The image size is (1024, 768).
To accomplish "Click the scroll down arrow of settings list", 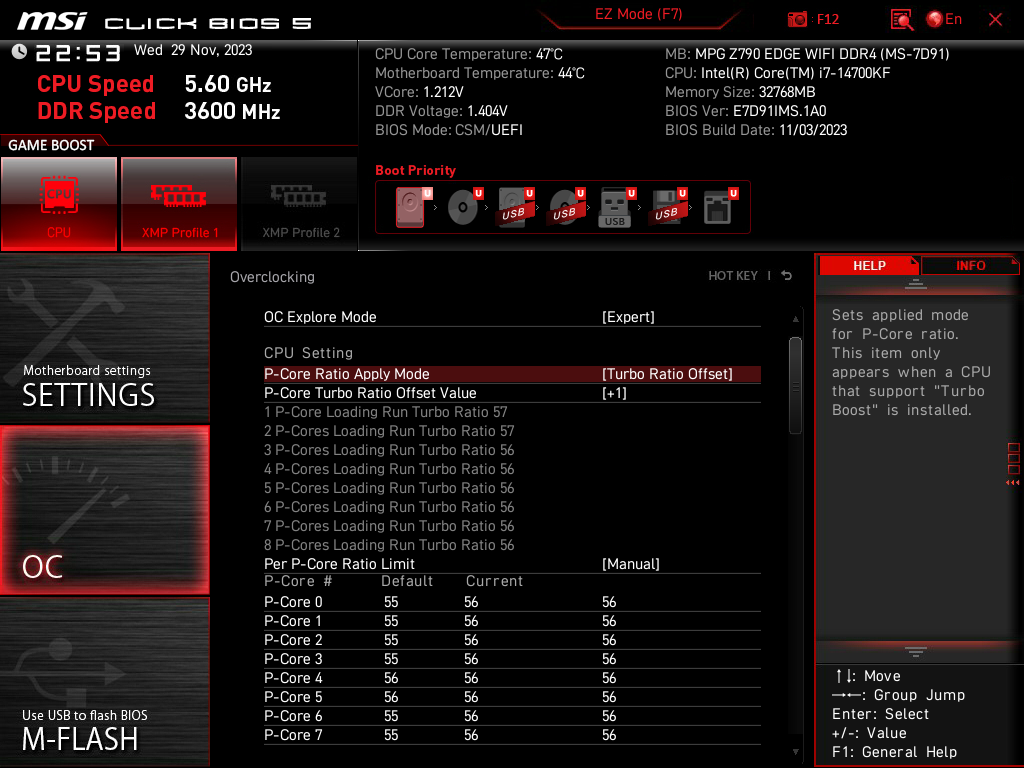I will point(795,752).
